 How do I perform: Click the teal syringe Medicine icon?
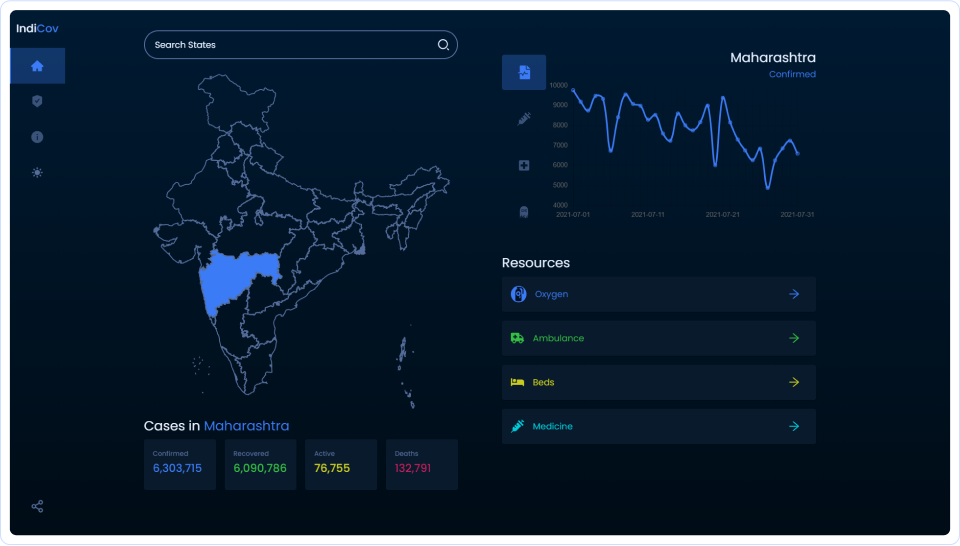[x=517, y=426]
